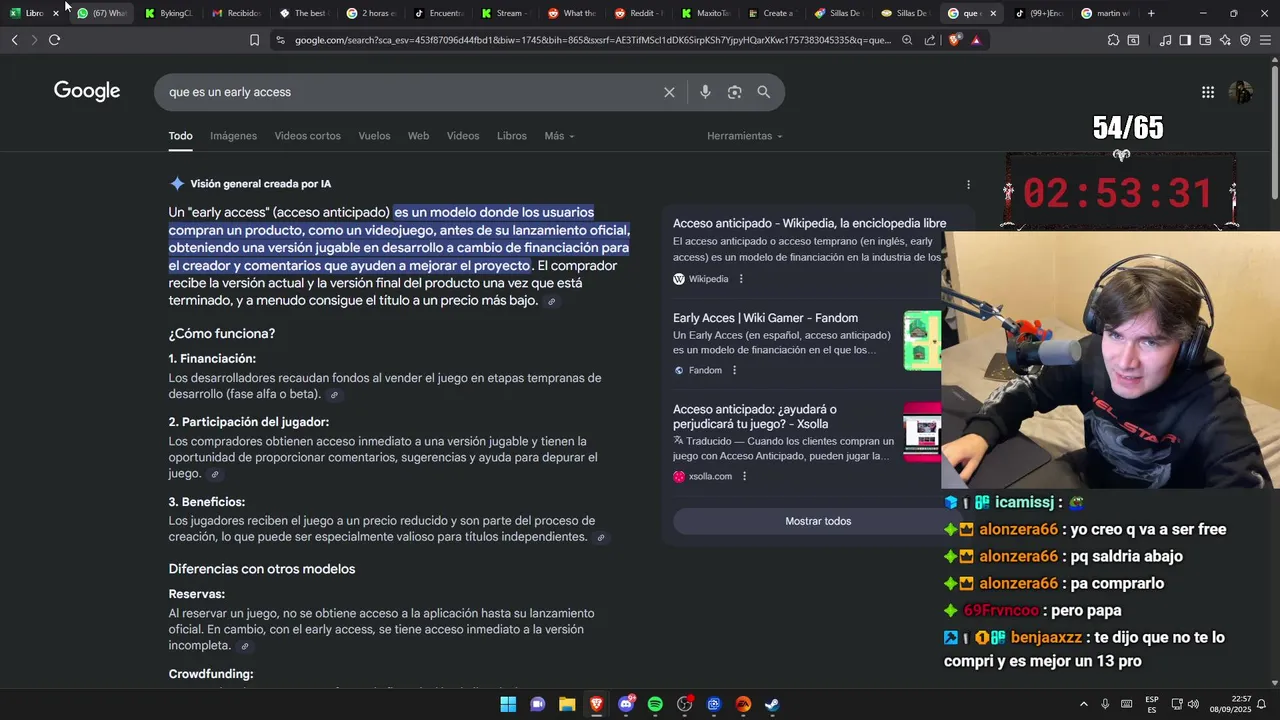Click the Diferencias con otros modelos heading

point(262,569)
